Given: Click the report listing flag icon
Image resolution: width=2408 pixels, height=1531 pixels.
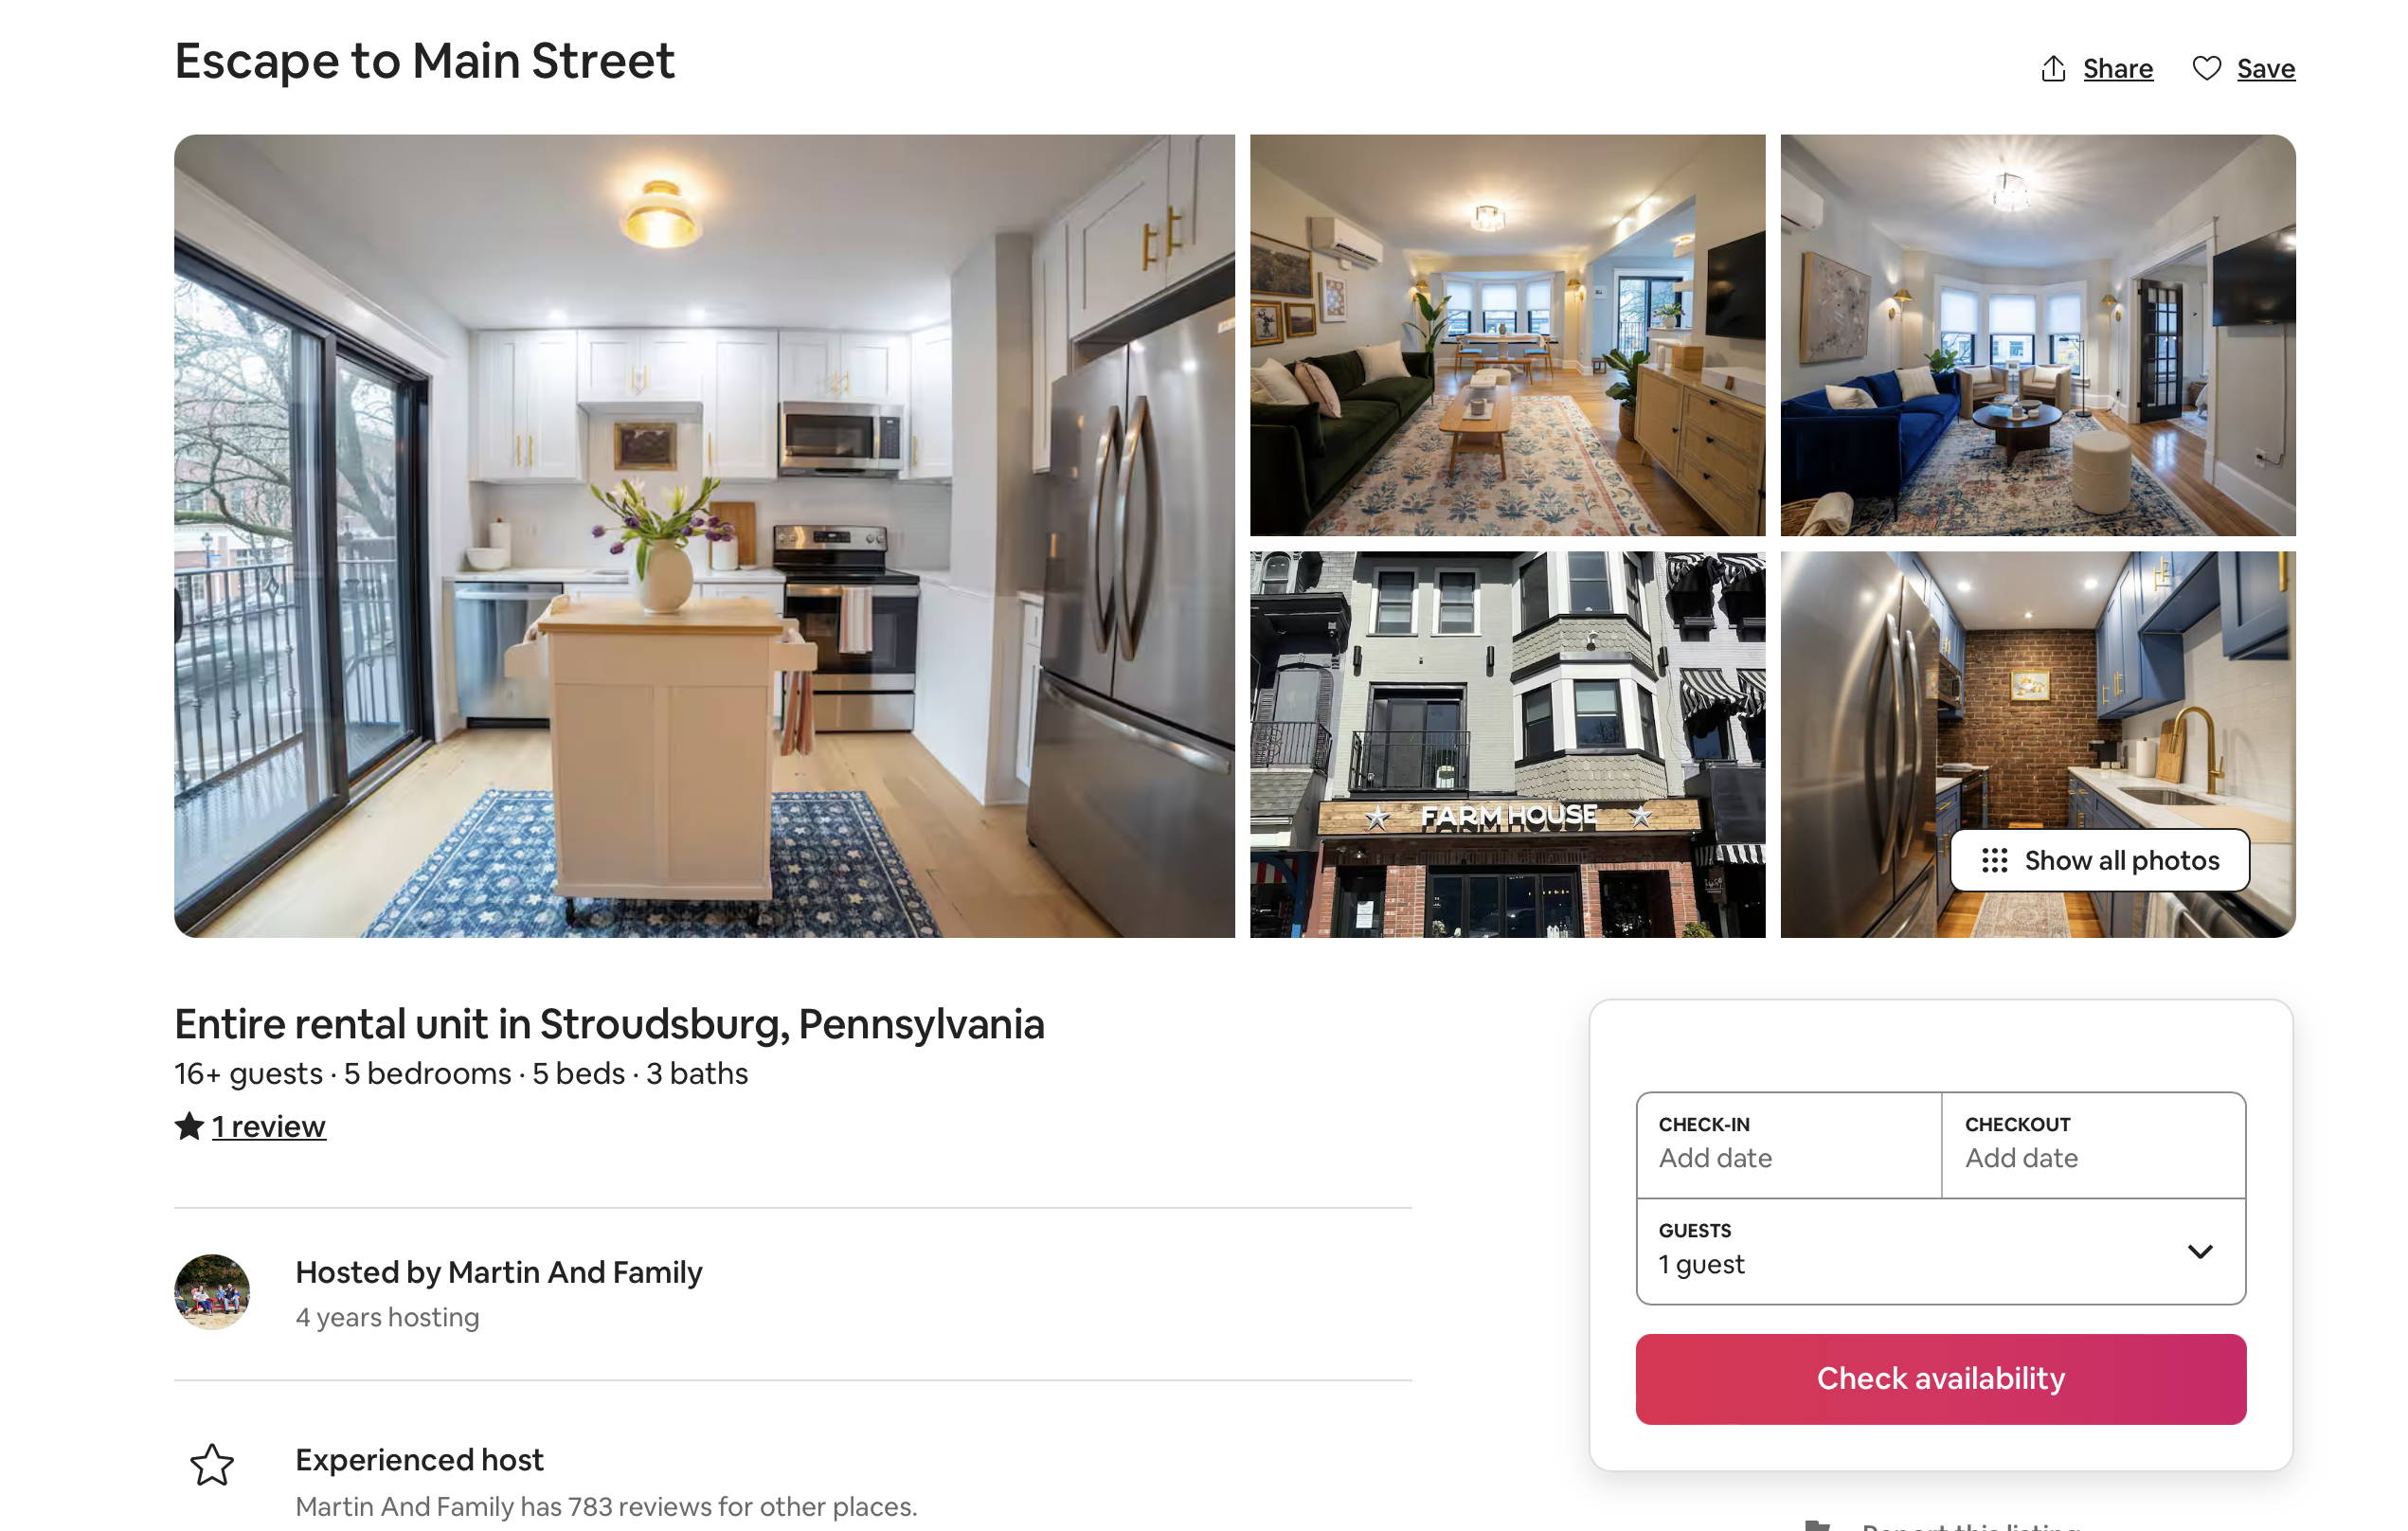Looking at the screenshot, I should [x=1817, y=1526].
